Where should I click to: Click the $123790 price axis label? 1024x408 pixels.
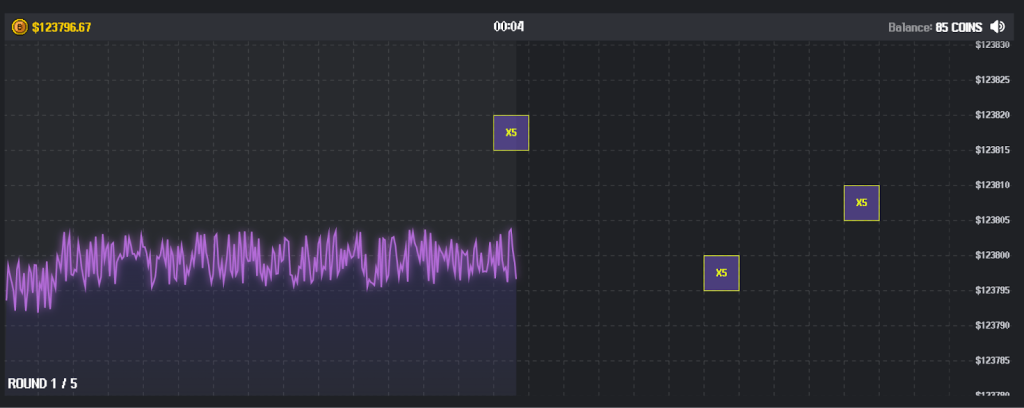(x=991, y=325)
